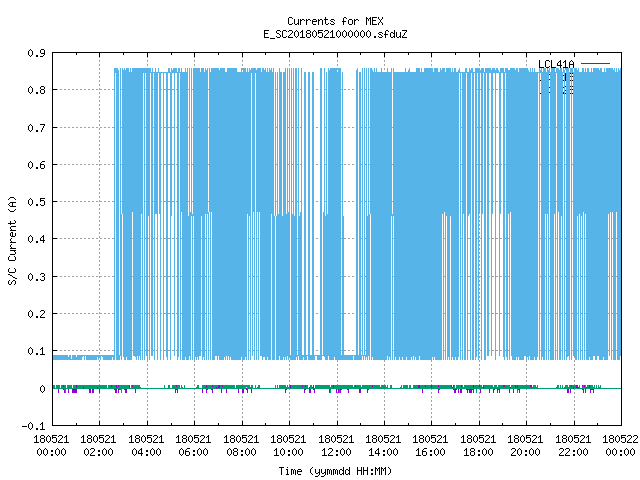Click the "Time (yymmdd HH:MM)" x-axis label
Screen dimensions: 640x480
click(x=335, y=471)
